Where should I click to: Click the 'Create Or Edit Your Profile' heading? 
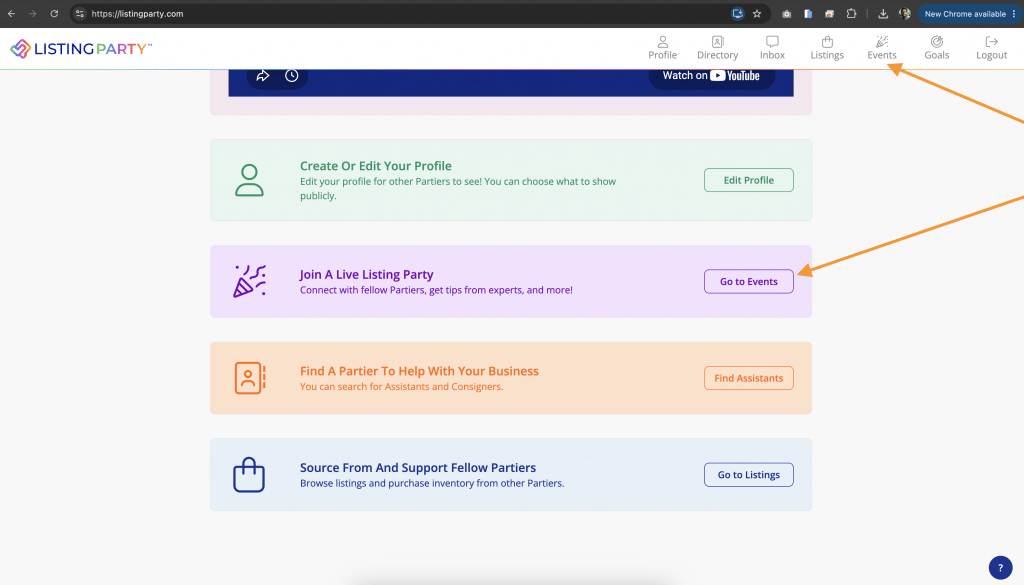click(376, 166)
